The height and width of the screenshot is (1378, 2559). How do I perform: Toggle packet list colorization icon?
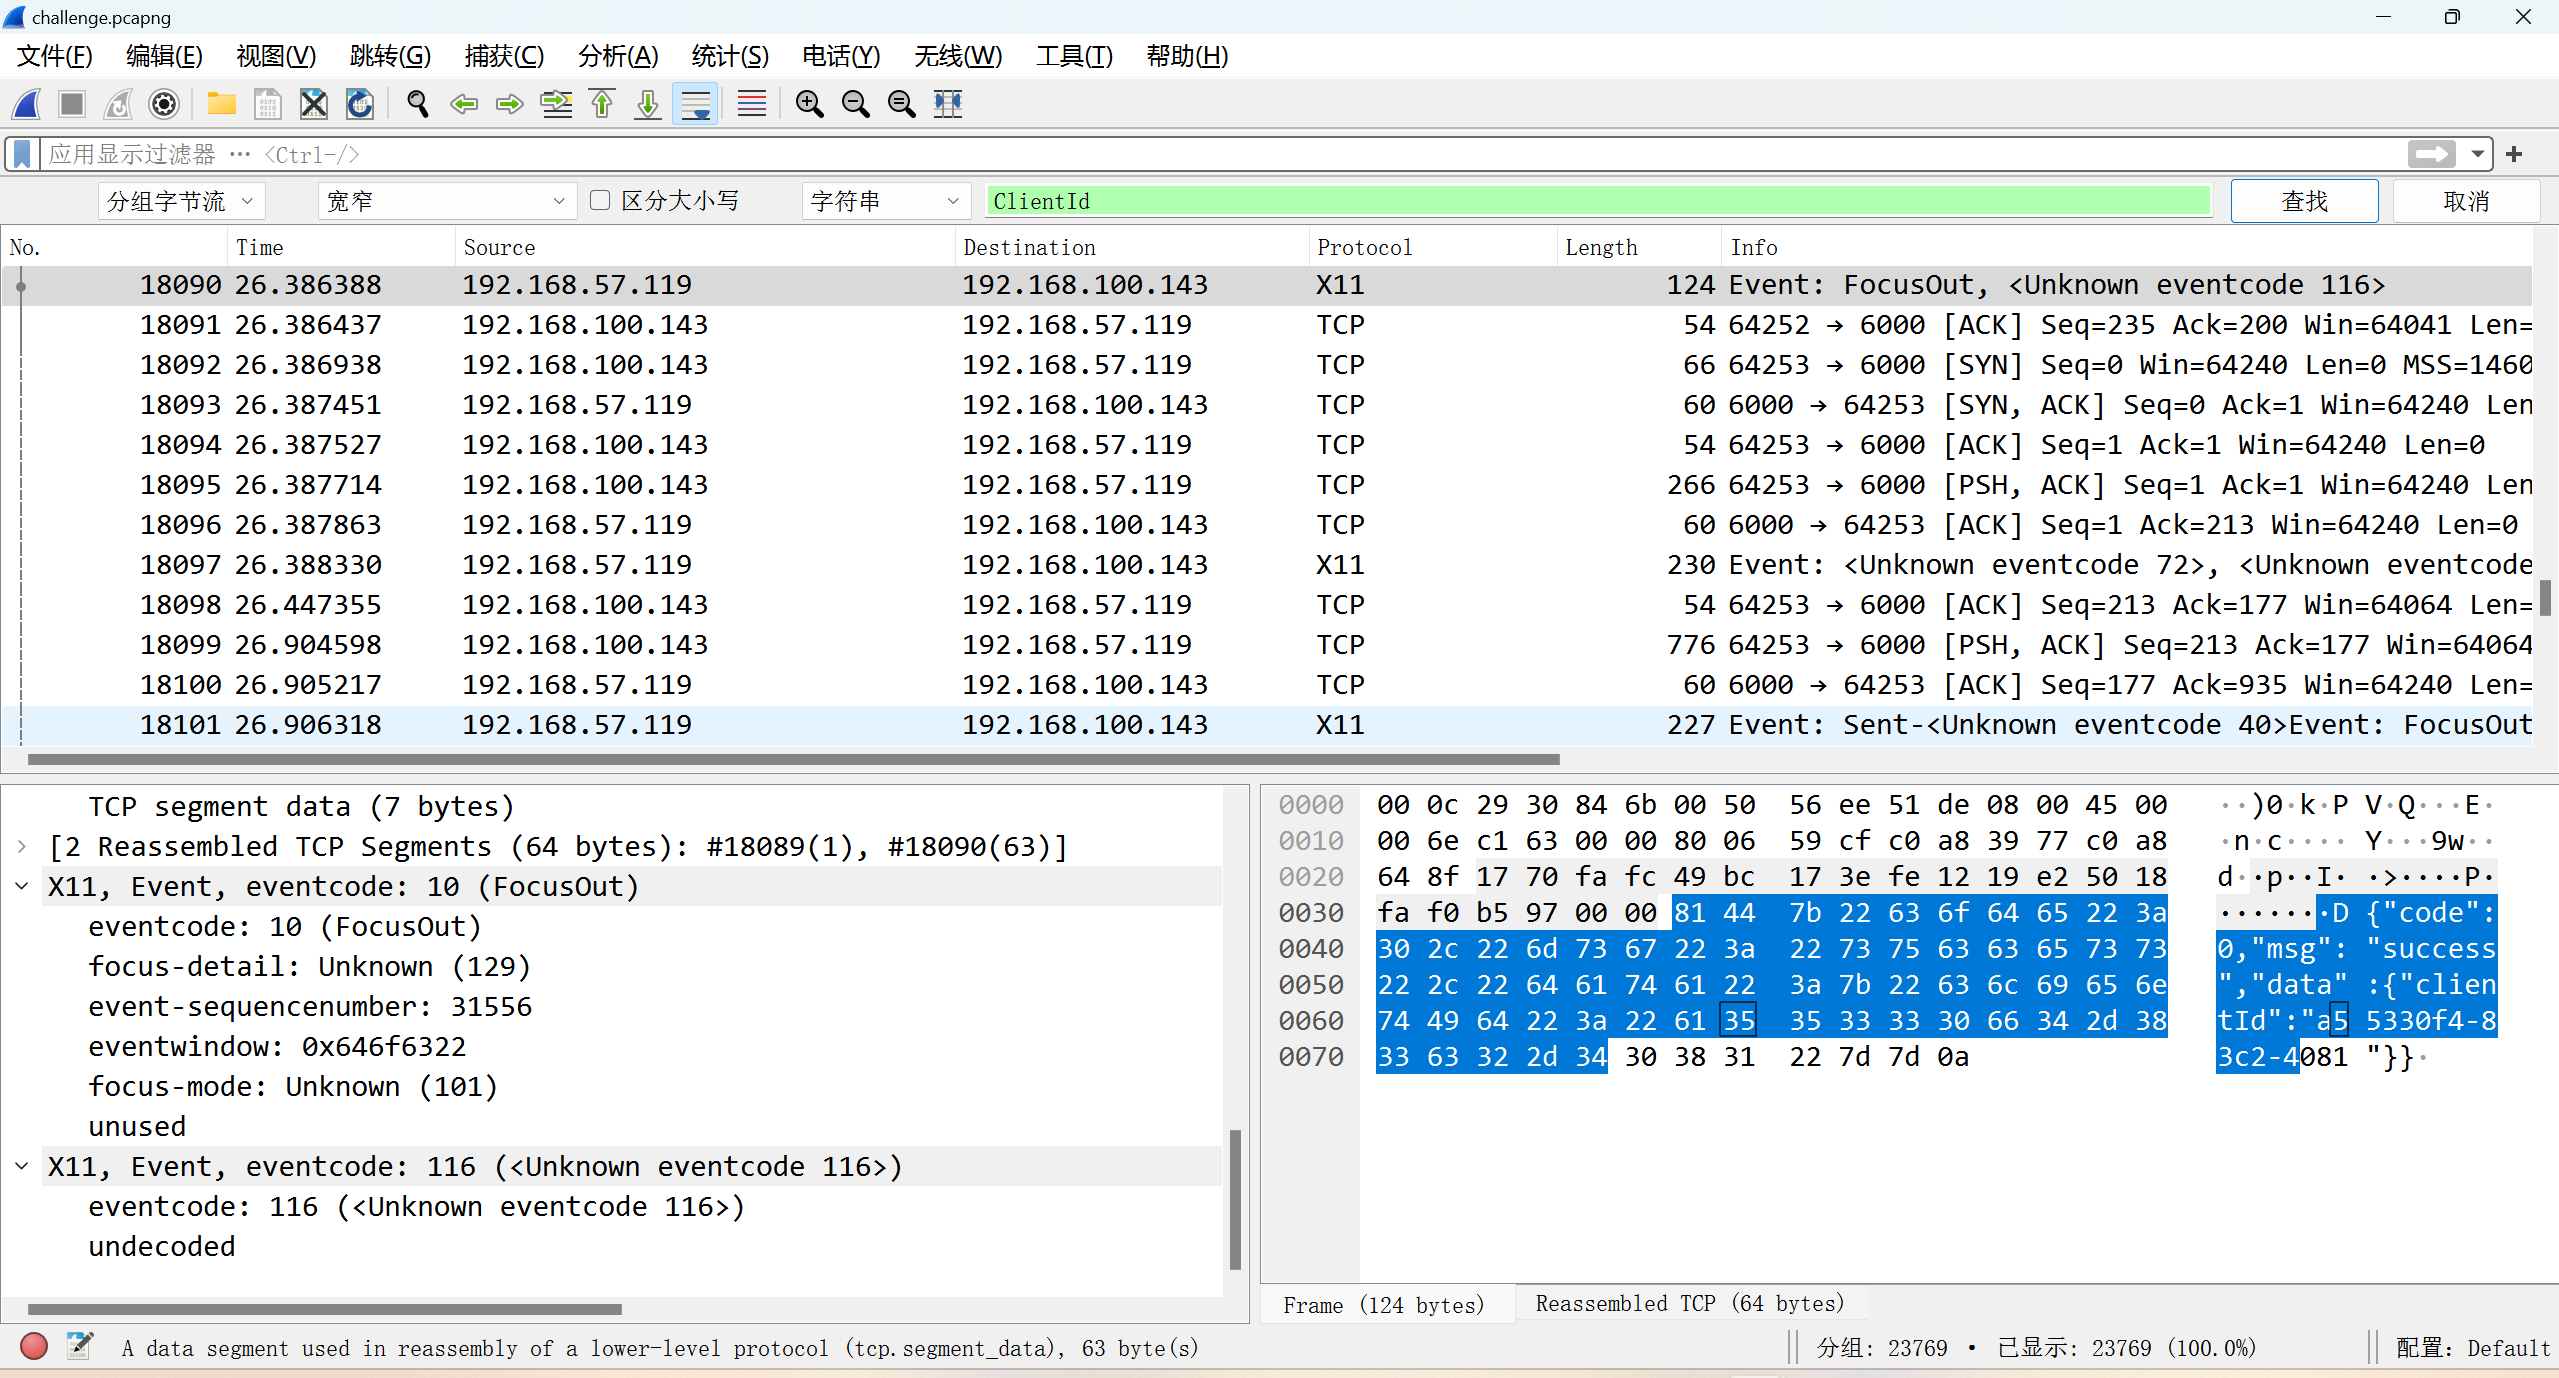click(751, 104)
